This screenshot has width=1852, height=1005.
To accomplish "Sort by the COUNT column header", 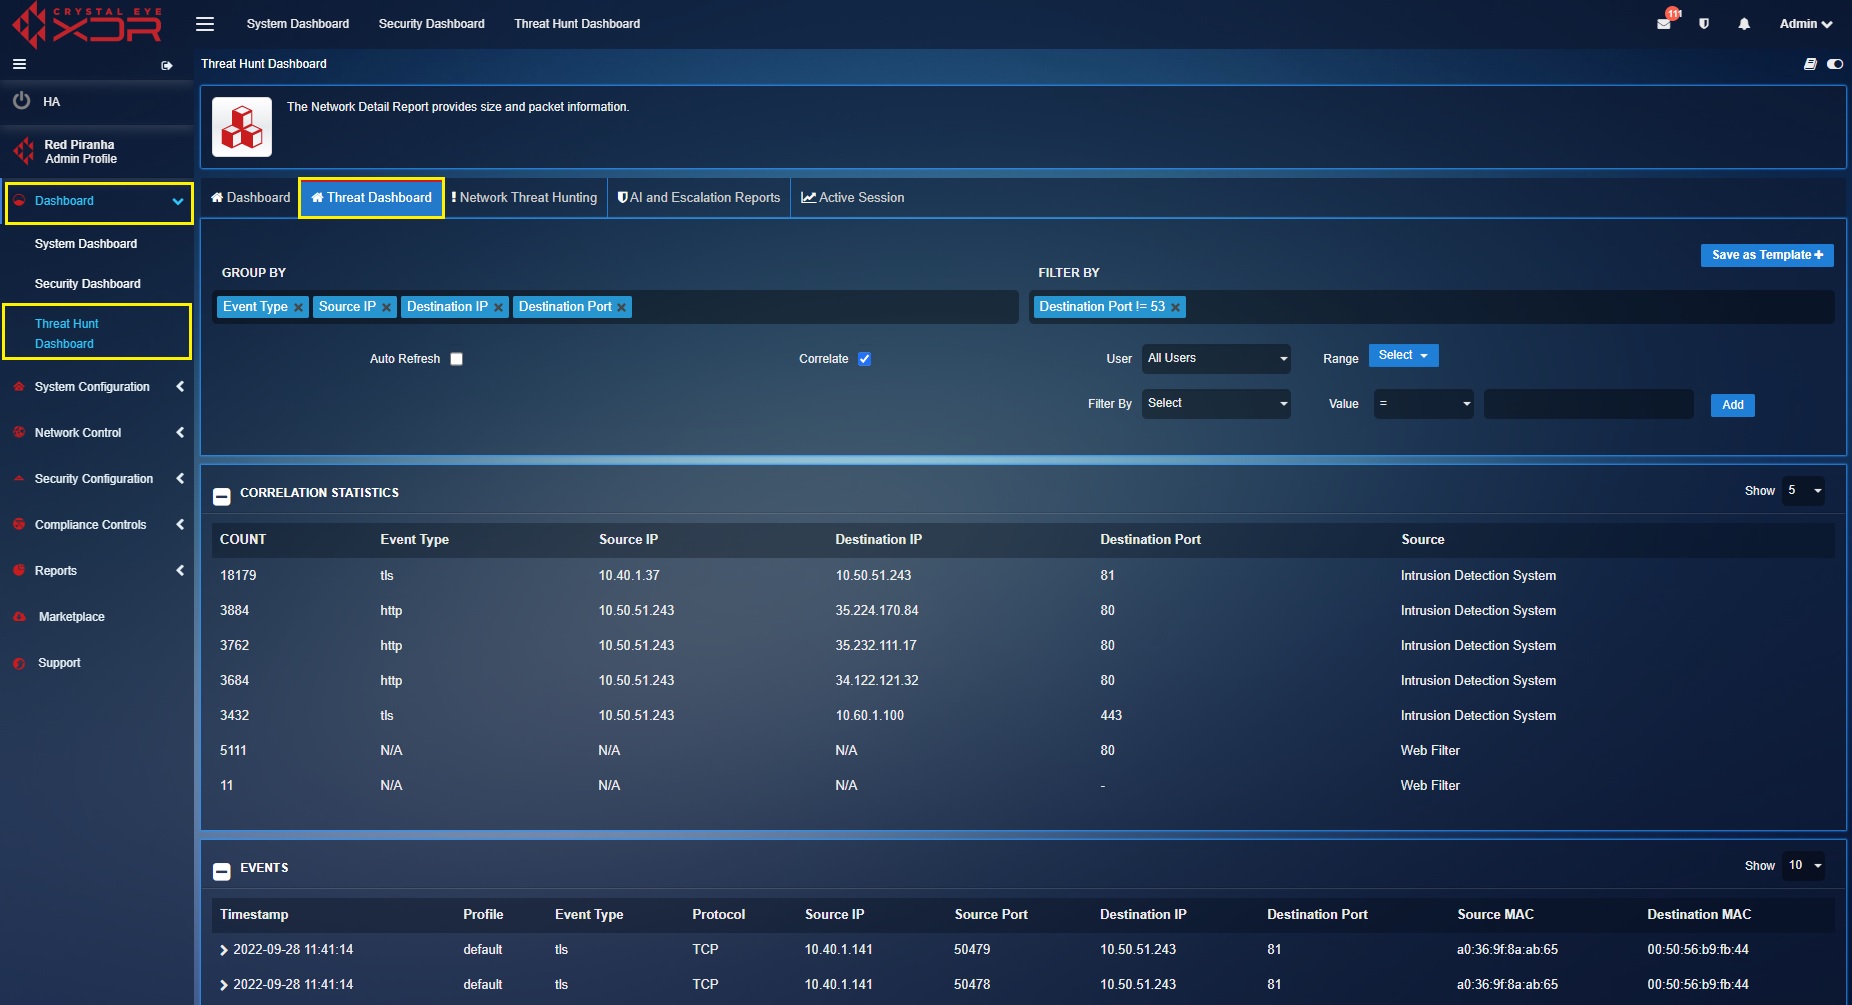I will (x=243, y=540).
